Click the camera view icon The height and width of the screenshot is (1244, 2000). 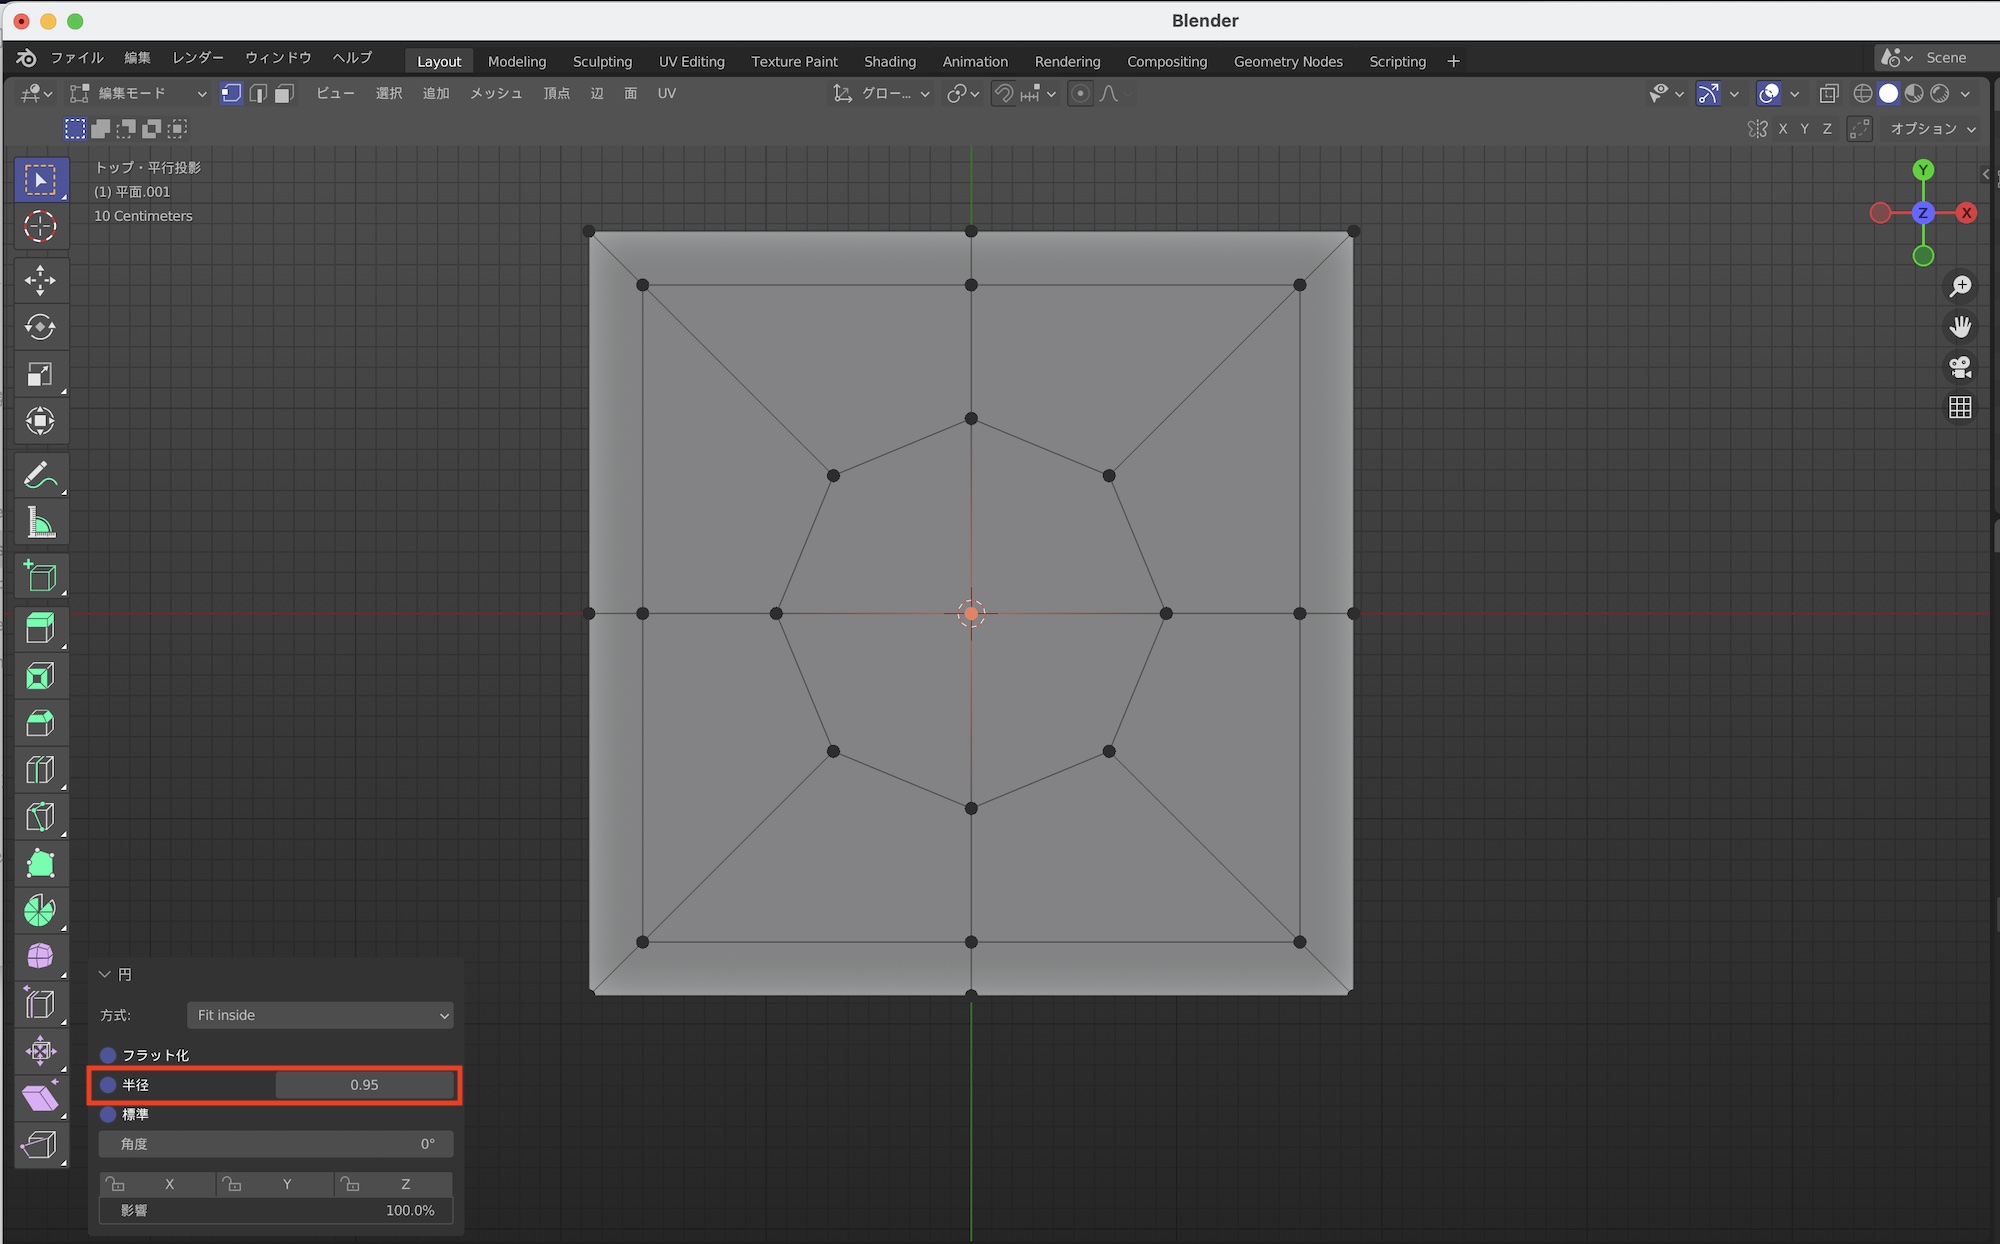tap(1960, 367)
